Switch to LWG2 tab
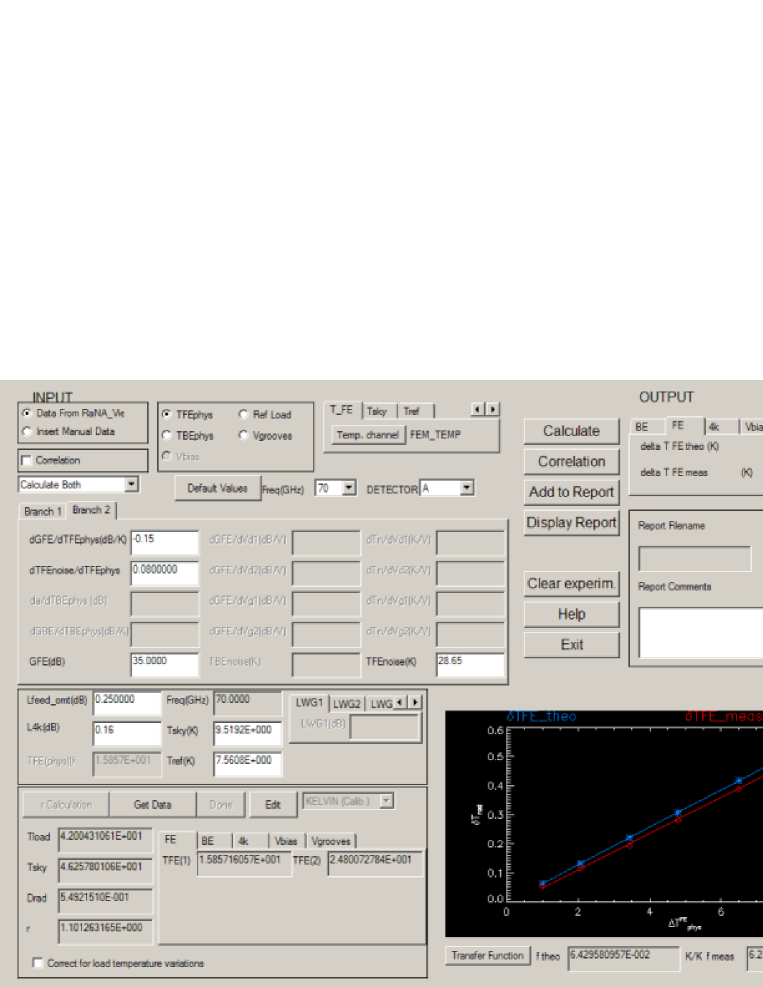The width and height of the screenshot is (763, 987). click(x=346, y=704)
